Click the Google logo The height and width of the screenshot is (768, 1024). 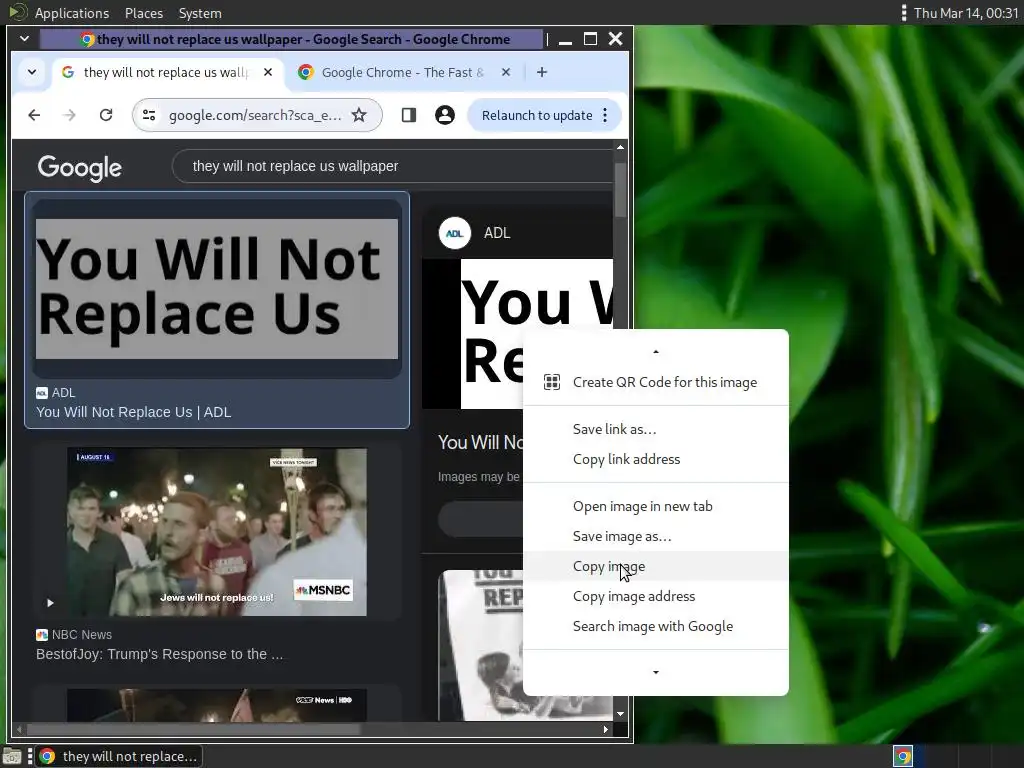80,168
